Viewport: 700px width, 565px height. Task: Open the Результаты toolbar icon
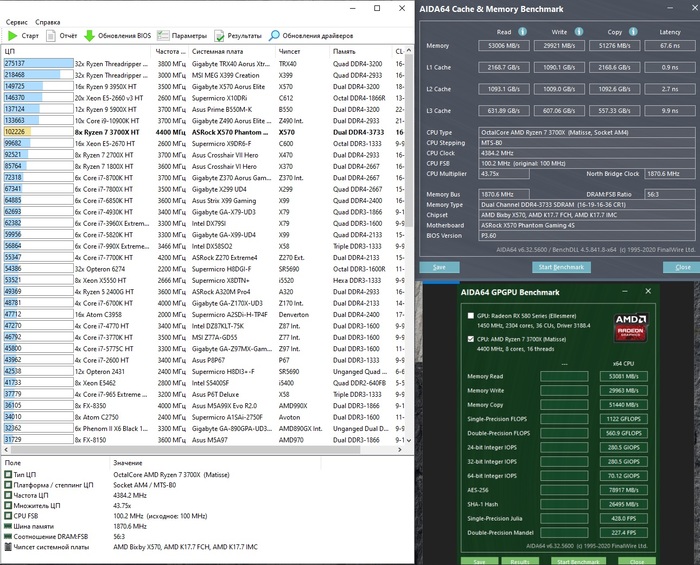click(x=219, y=36)
